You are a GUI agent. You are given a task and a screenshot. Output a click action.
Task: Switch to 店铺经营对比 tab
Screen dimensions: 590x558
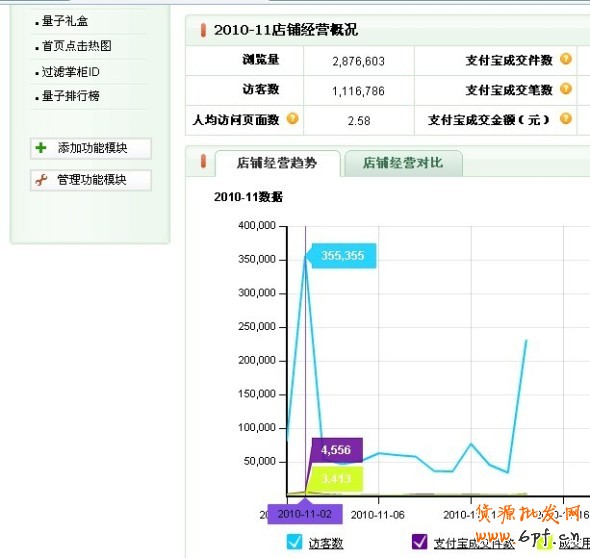coord(403,163)
